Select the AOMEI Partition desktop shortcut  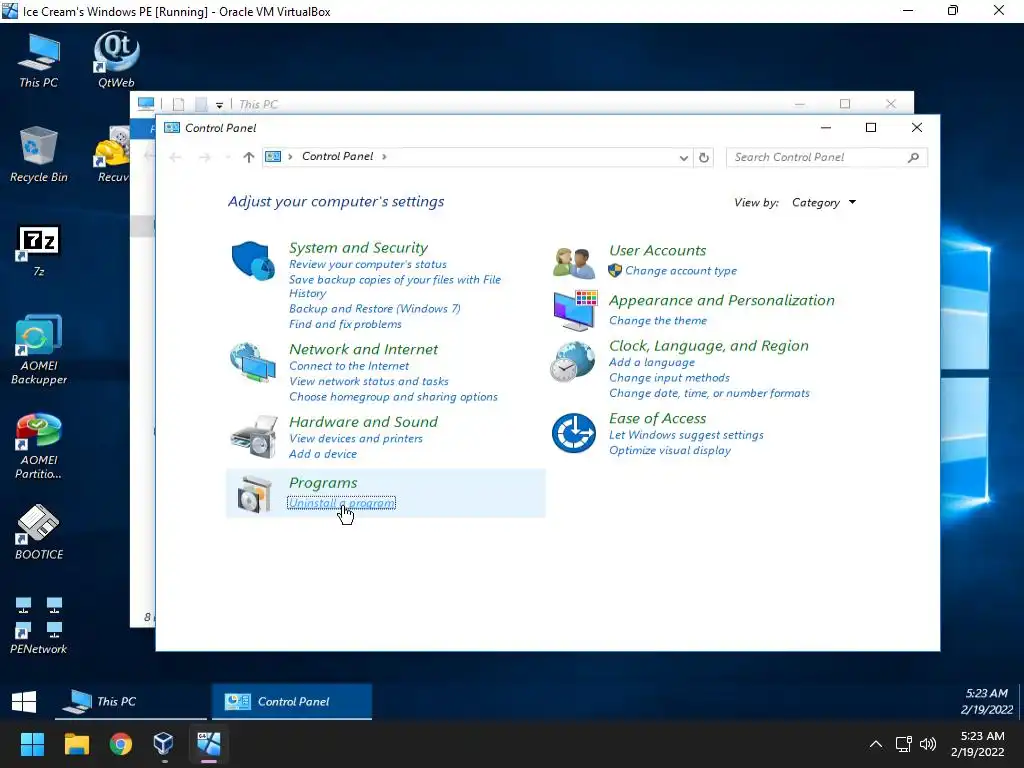tap(39, 446)
